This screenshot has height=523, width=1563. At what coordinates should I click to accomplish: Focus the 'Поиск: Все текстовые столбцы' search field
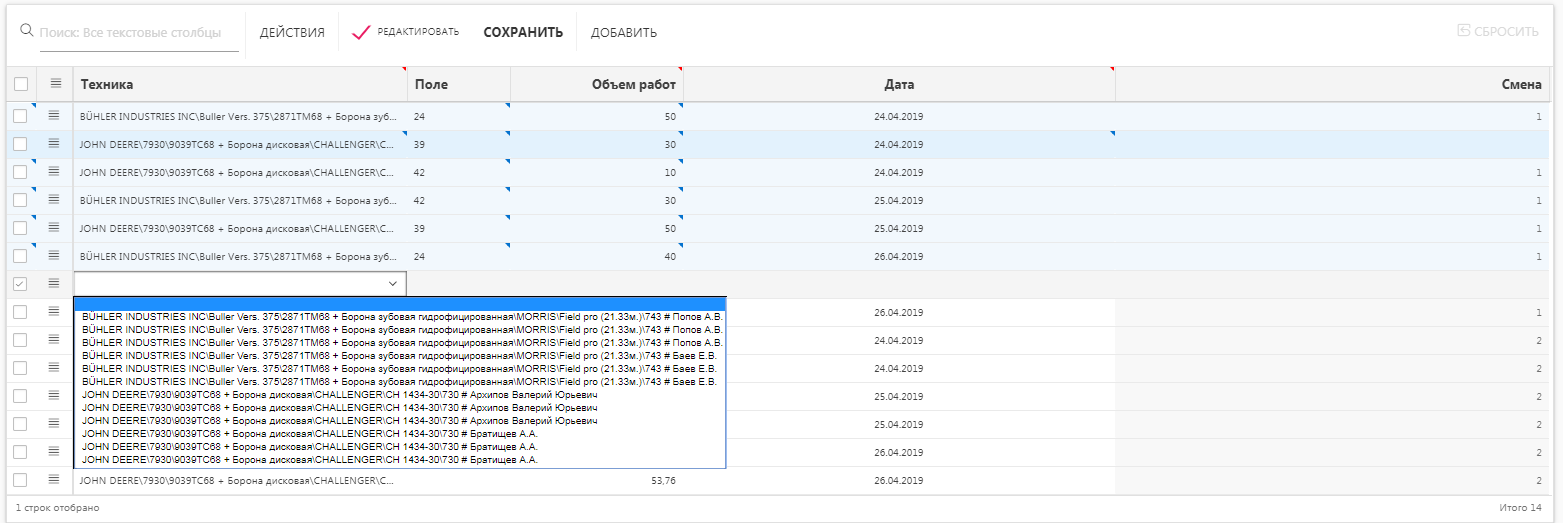139,32
